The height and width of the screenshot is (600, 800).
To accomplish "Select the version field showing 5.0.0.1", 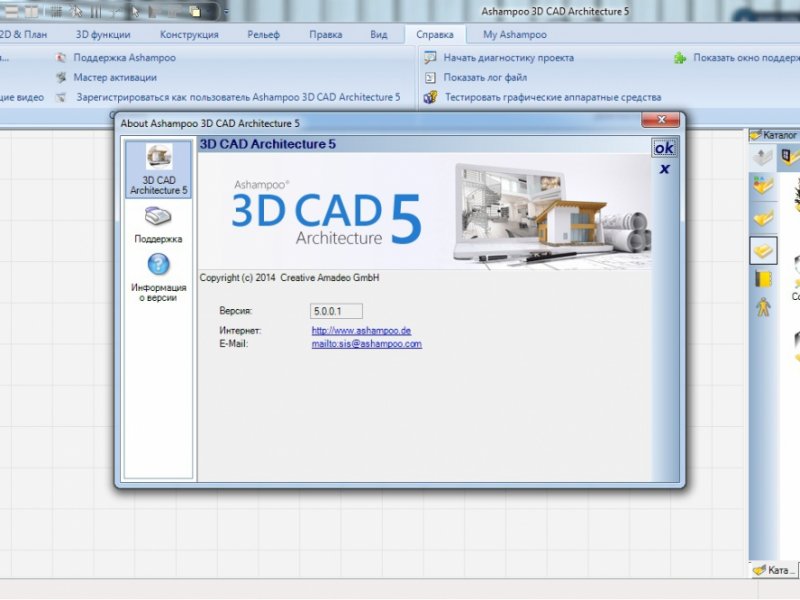I will (x=336, y=311).
